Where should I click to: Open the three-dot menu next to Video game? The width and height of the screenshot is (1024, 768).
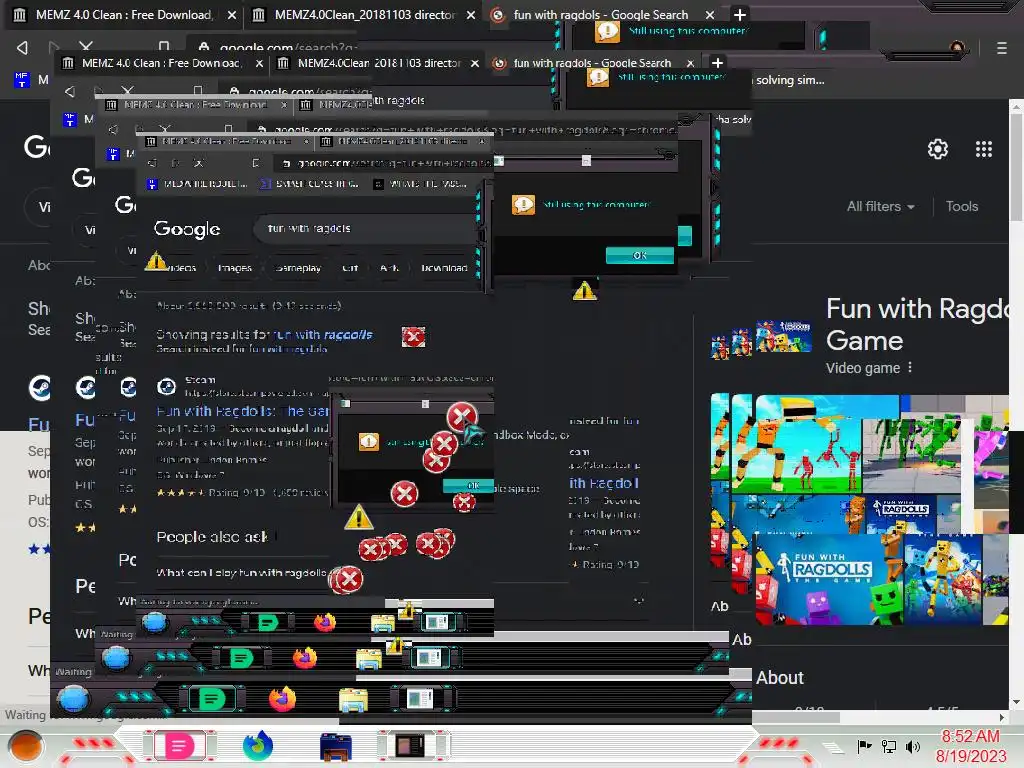pos(910,368)
